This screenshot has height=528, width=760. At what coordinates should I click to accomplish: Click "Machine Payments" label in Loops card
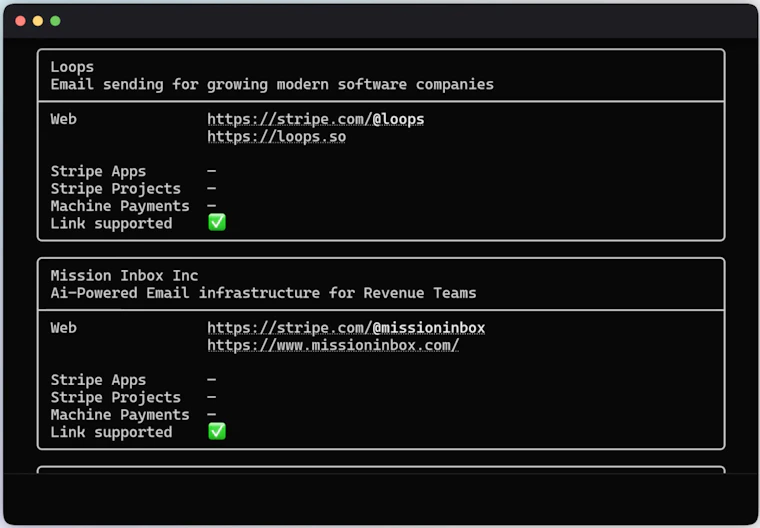coord(120,206)
